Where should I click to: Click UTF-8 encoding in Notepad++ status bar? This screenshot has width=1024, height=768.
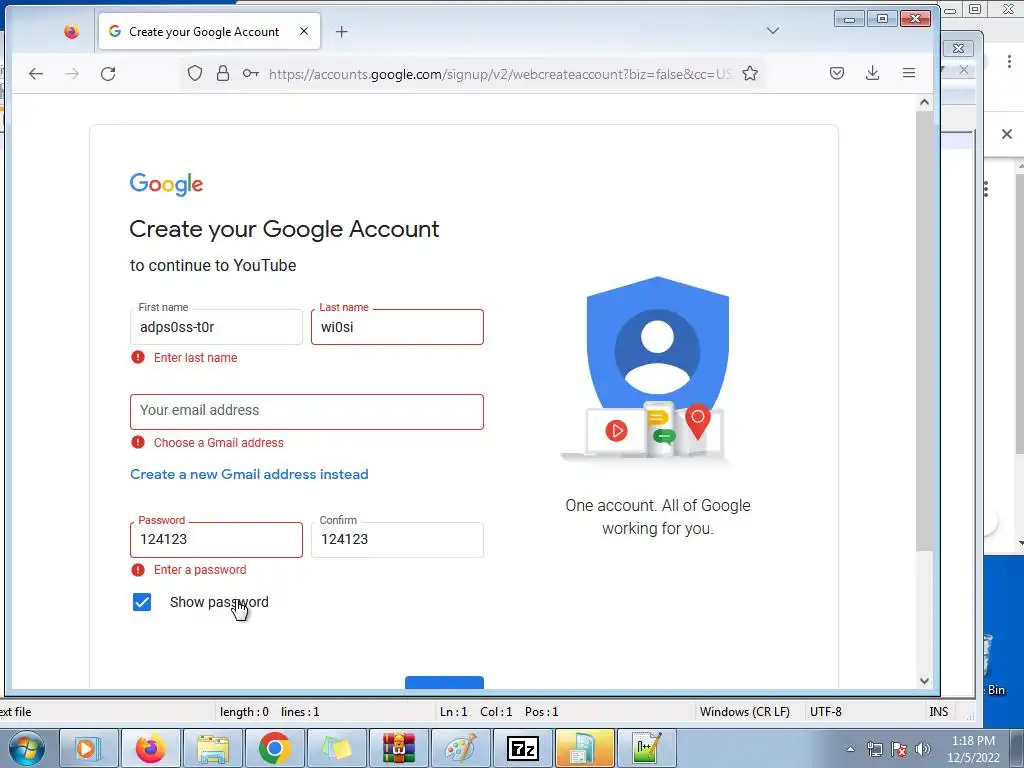(825, 712)
